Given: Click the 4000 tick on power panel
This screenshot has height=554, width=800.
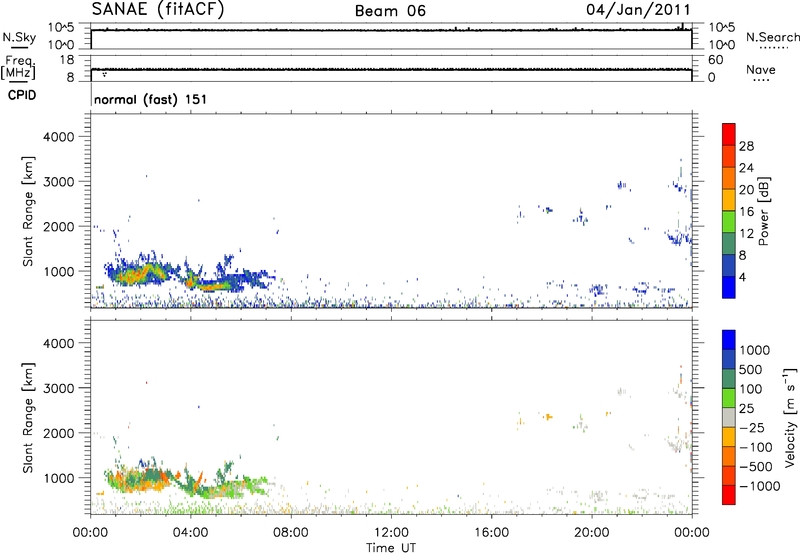Looking at the screenshot, I should pos(59,137).
